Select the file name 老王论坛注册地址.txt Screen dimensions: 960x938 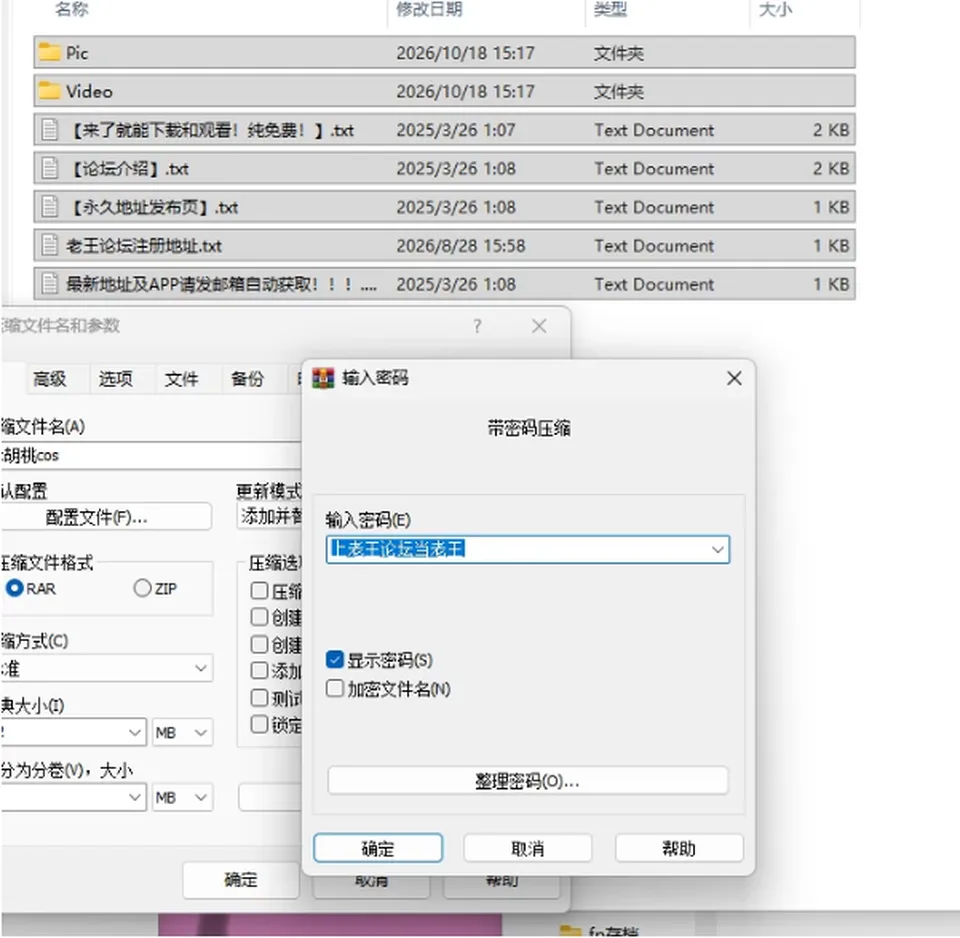coord(144,246)
